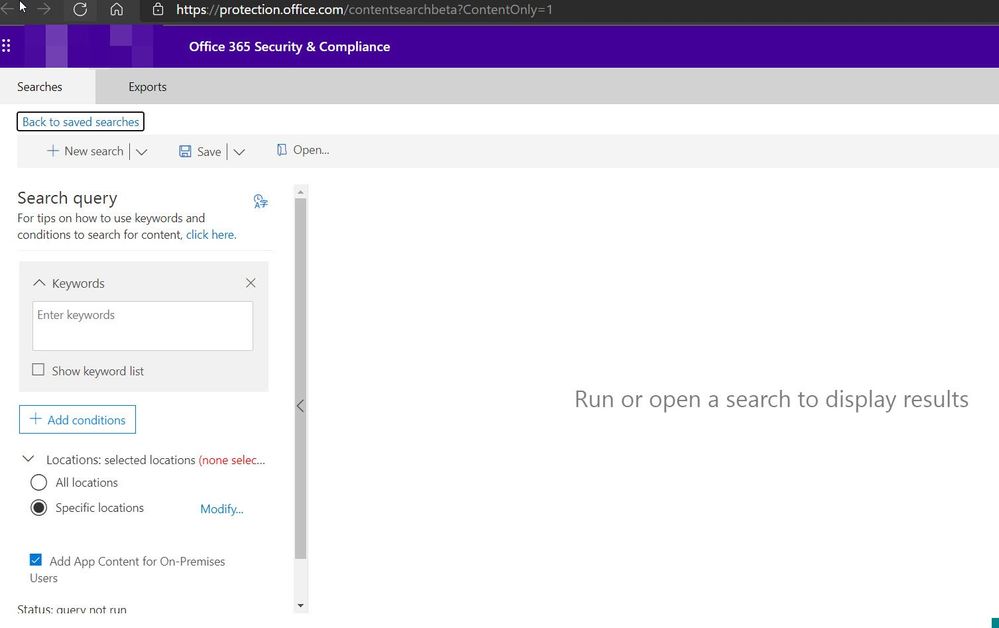
Task: Check the Show keyword list checkbox
Action: click(38, 369)
